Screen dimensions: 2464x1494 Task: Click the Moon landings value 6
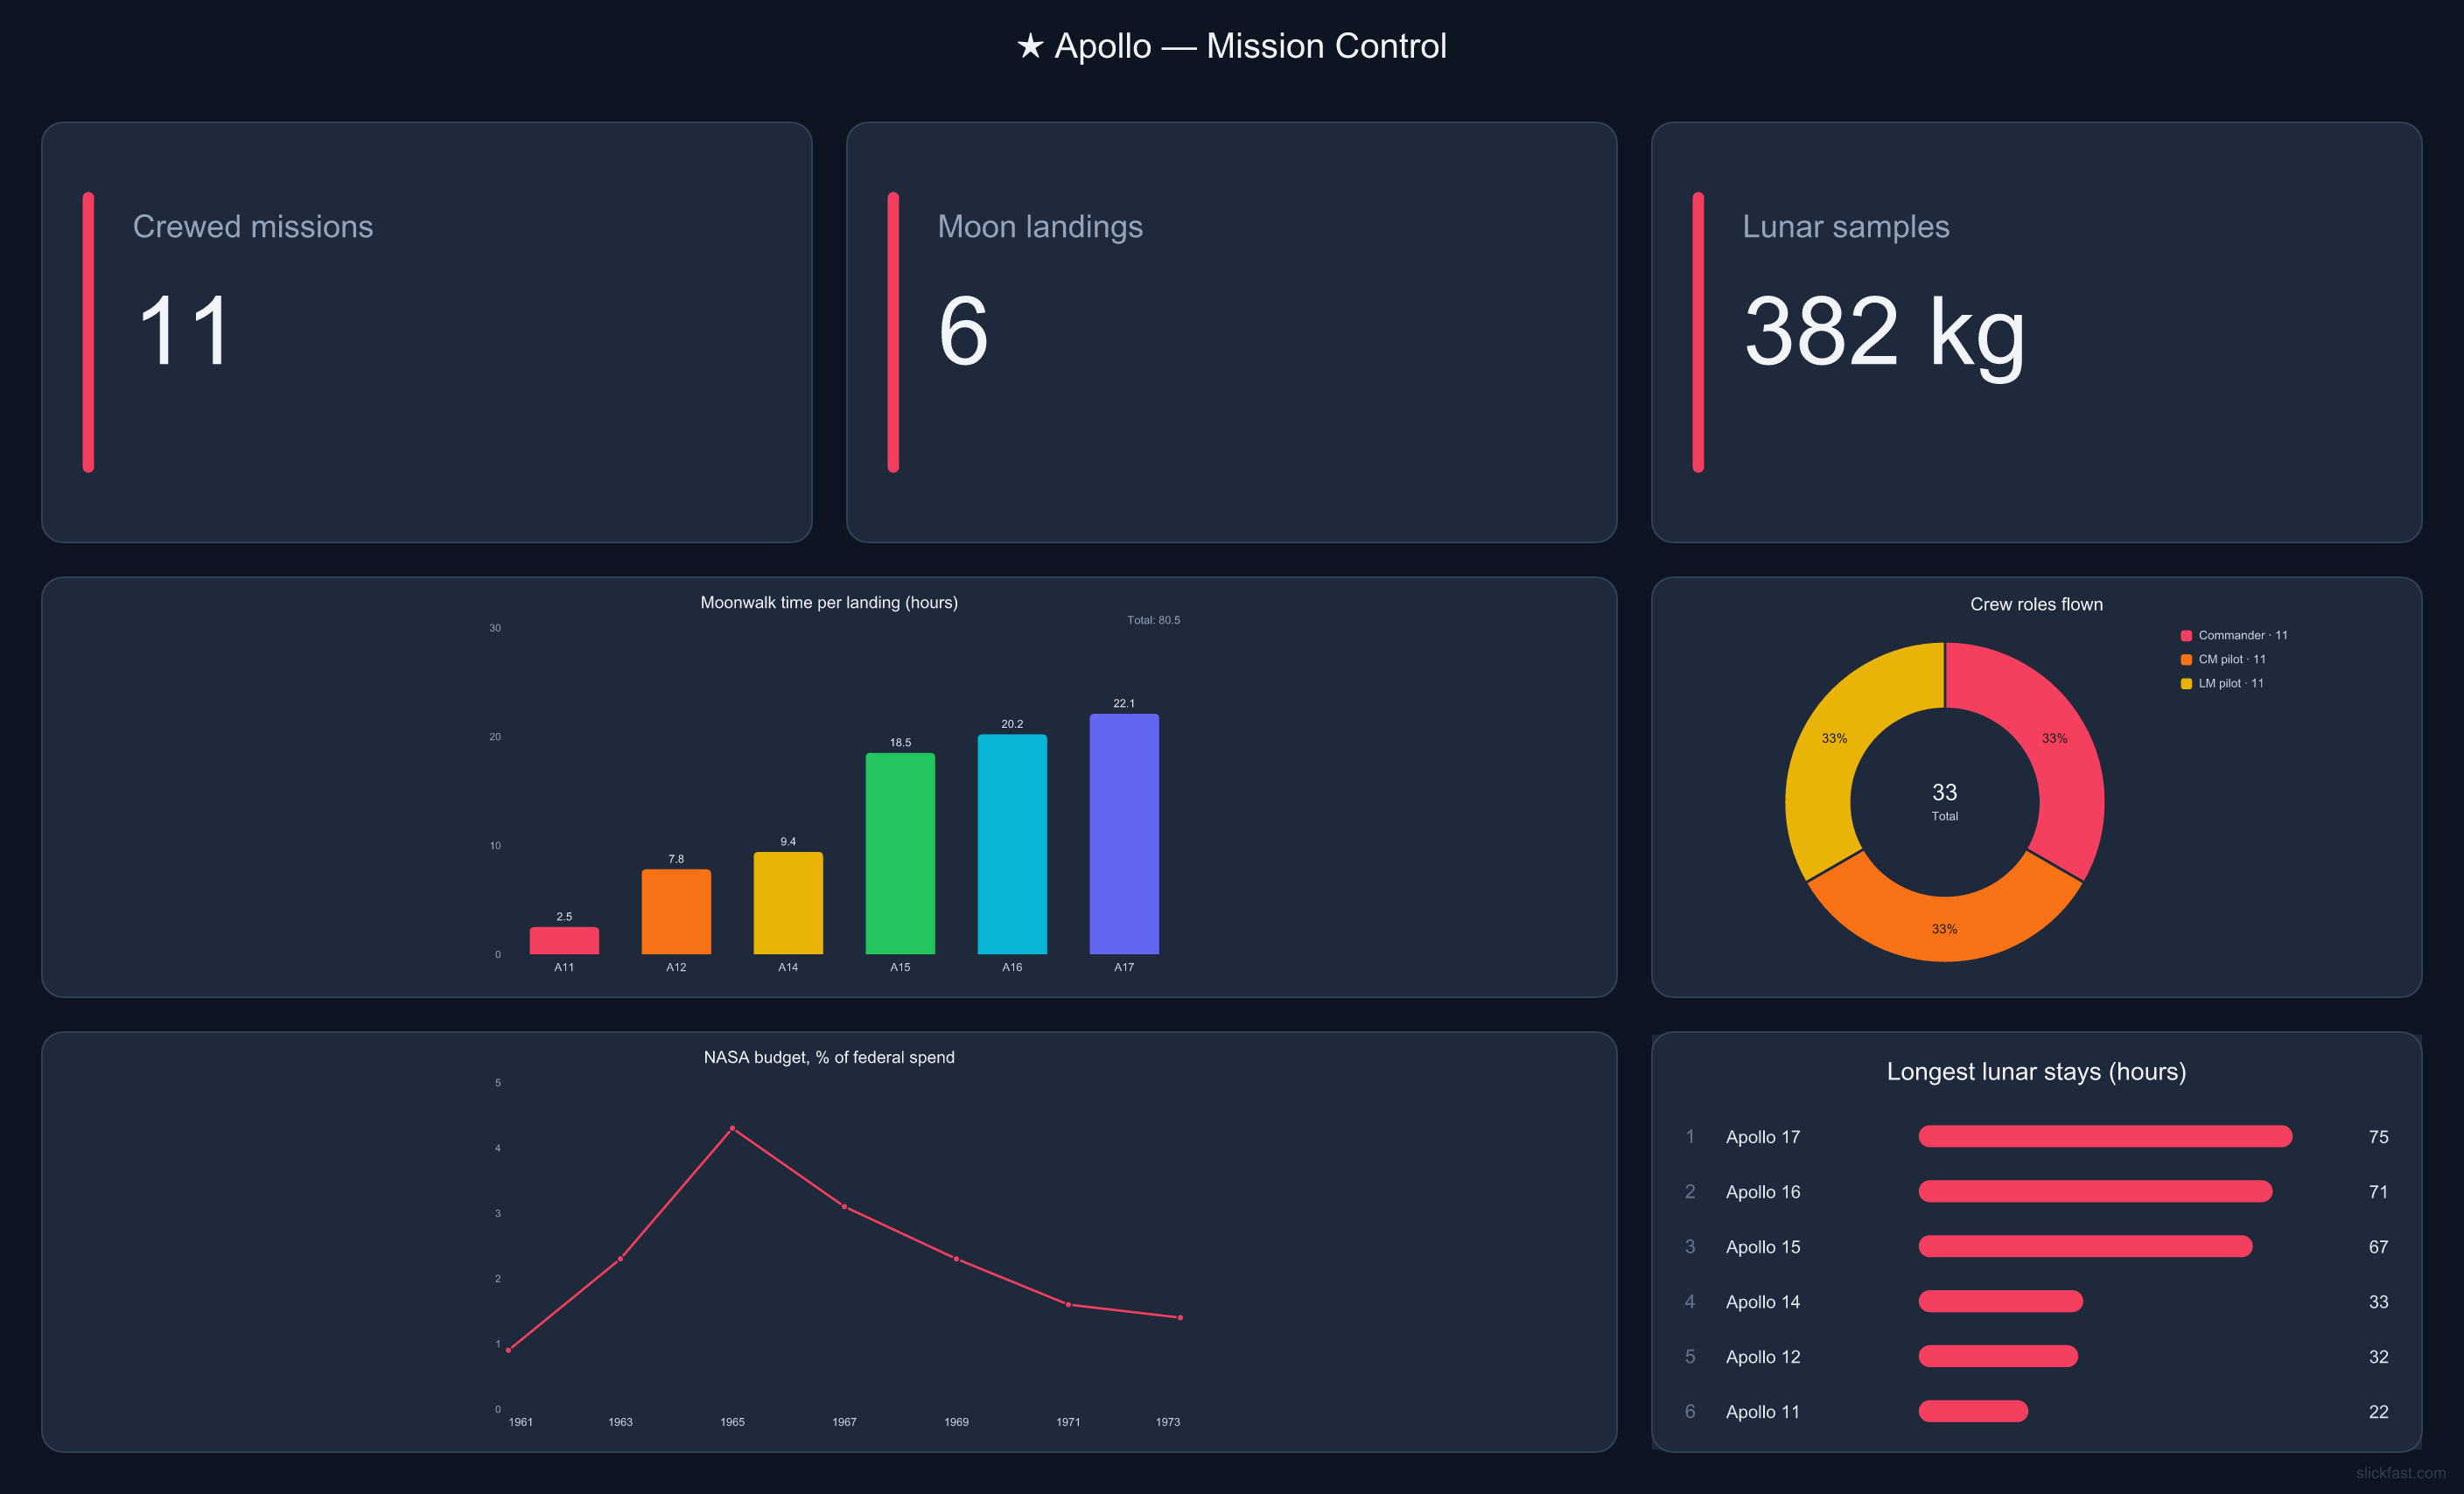(963, 331)
